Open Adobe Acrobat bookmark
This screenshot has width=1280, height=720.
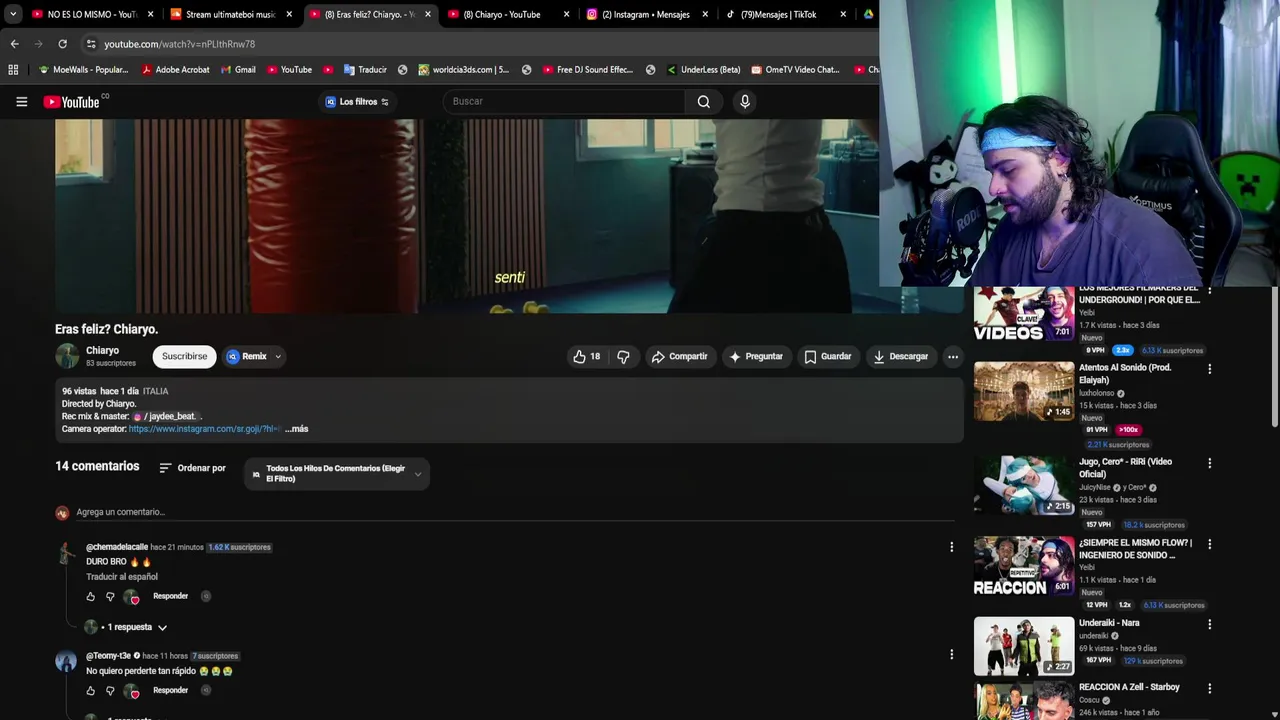coord(176,70)
